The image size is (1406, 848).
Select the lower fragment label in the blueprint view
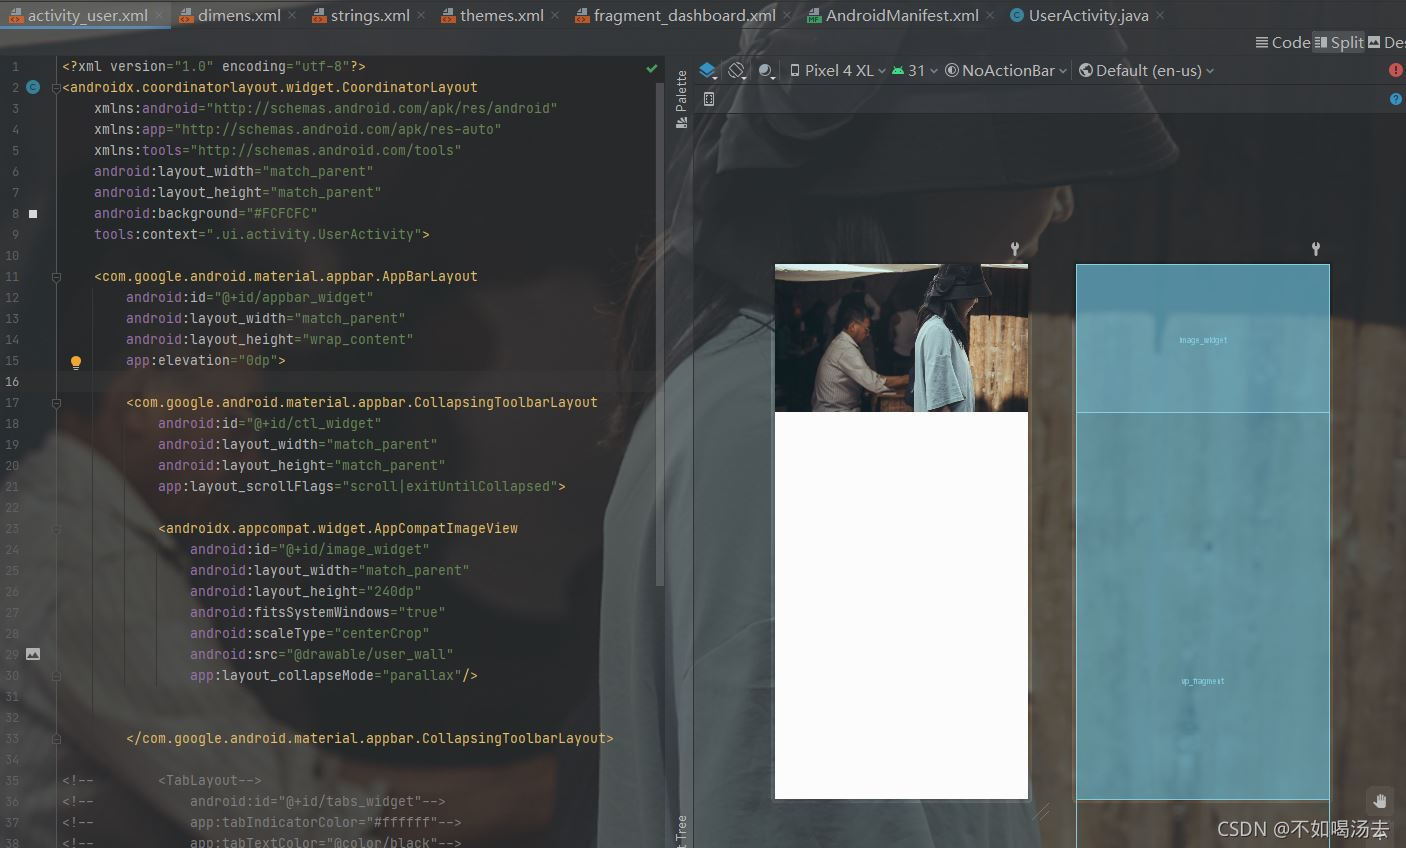click(1203, 681)
